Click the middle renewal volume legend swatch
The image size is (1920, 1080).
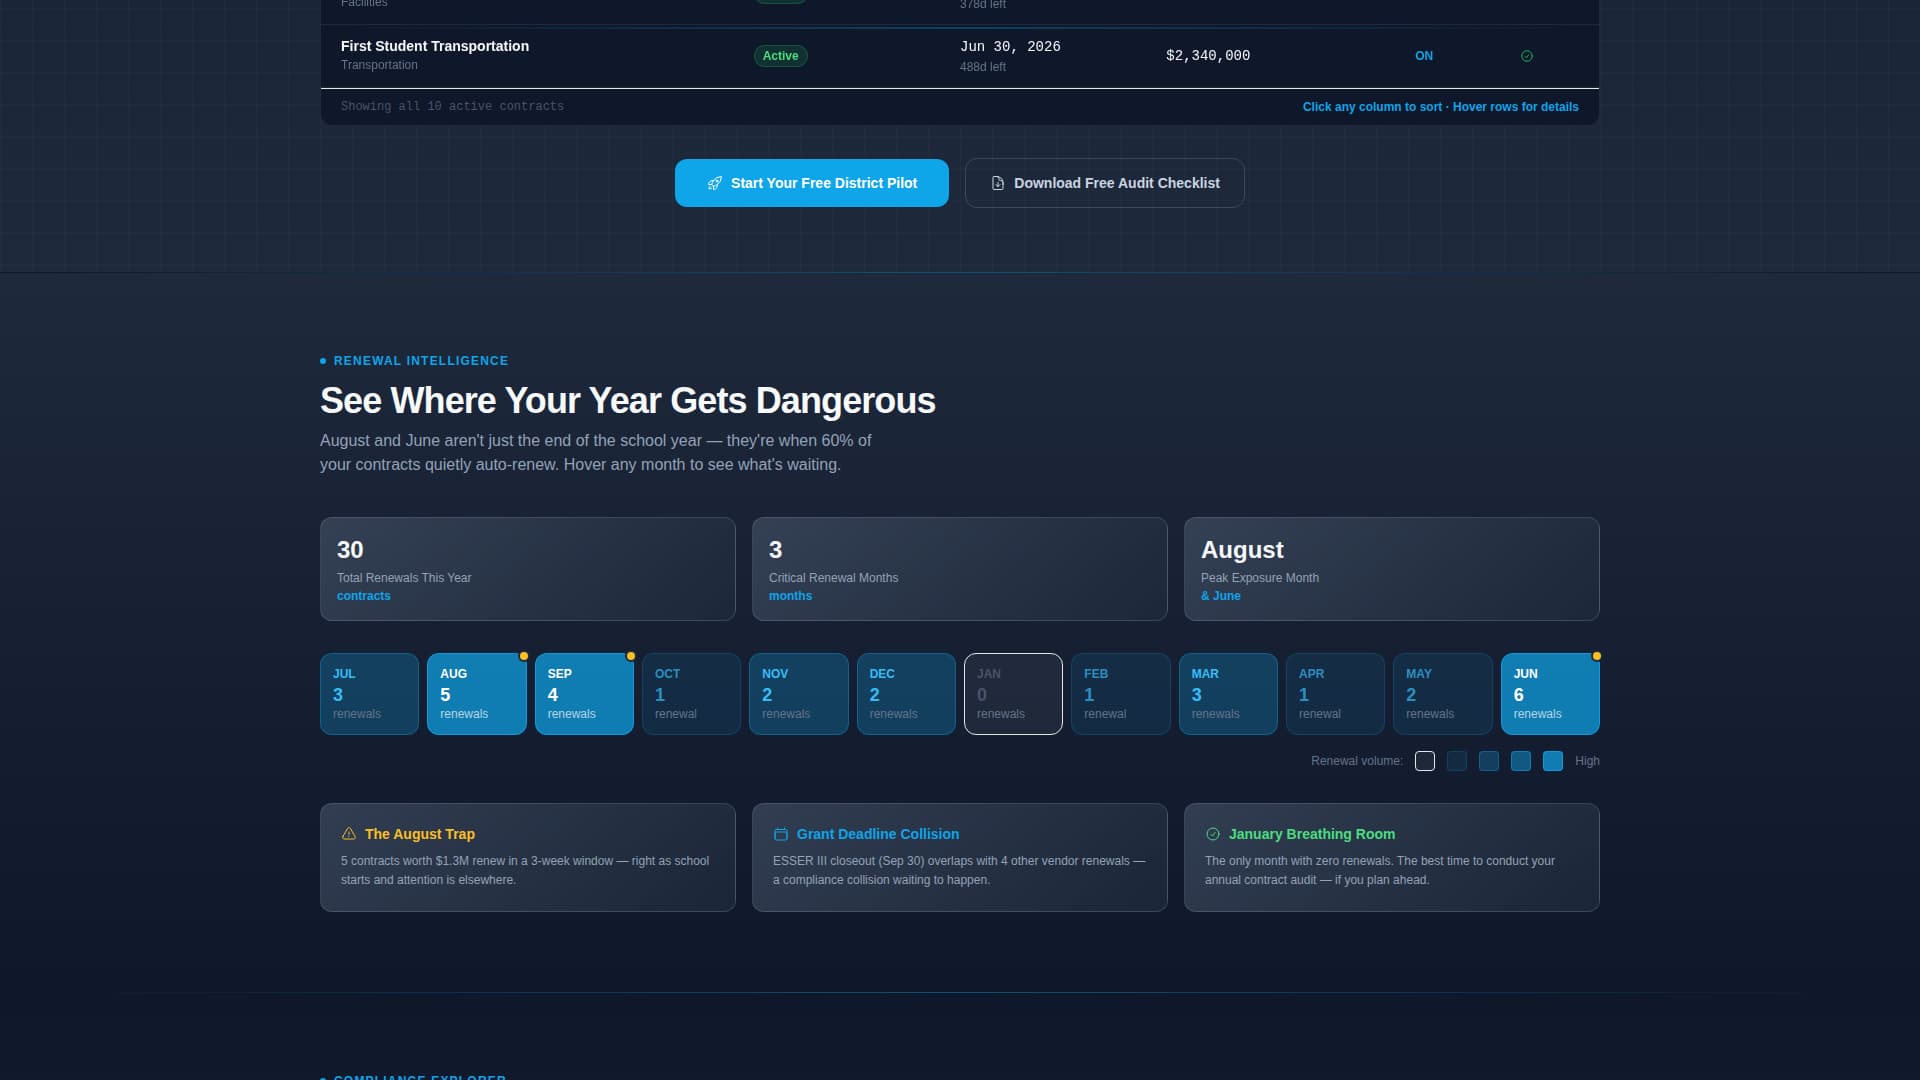pos(1489,761)
